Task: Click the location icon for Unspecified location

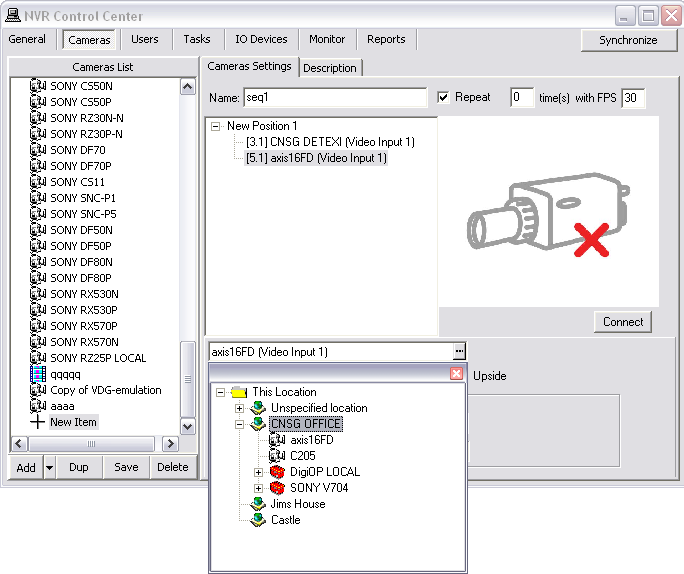Action: (258, 408)
